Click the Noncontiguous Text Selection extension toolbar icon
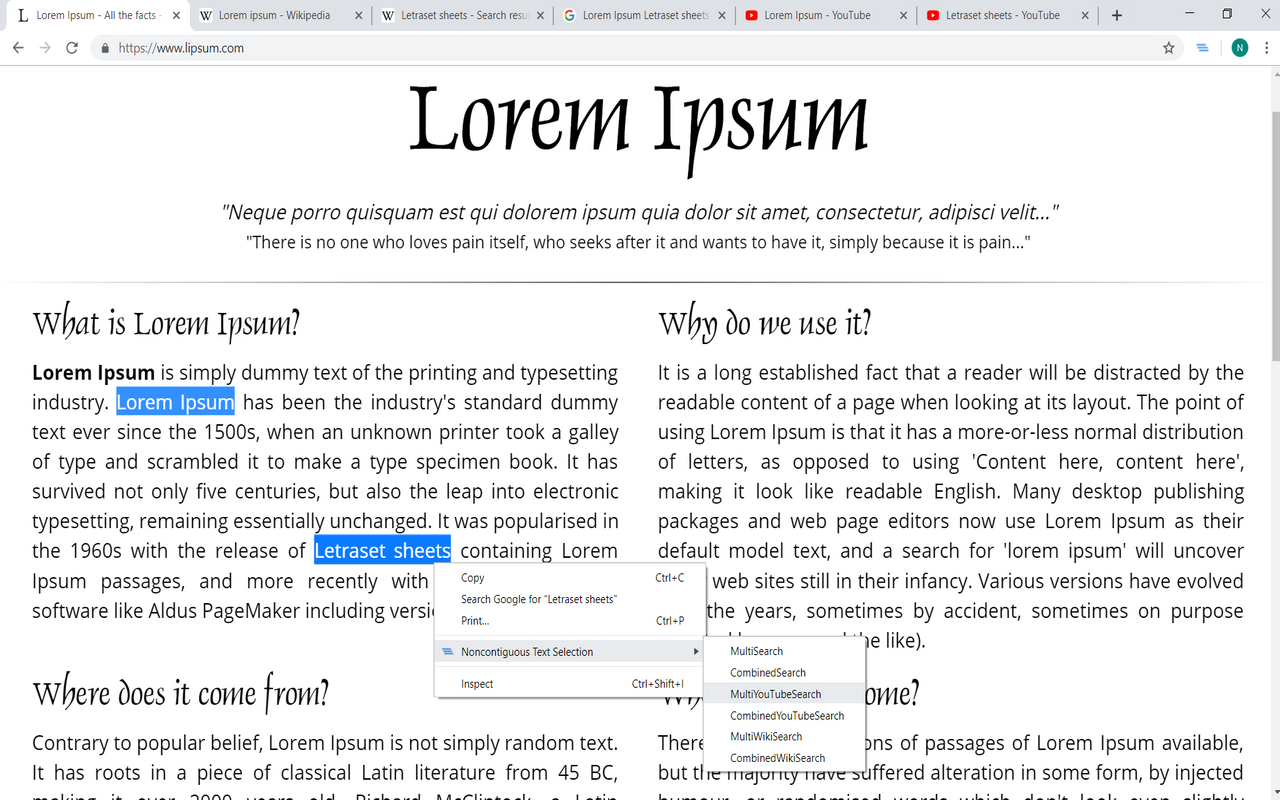This screenshot has height=800, width=1280. point(1202,47)
